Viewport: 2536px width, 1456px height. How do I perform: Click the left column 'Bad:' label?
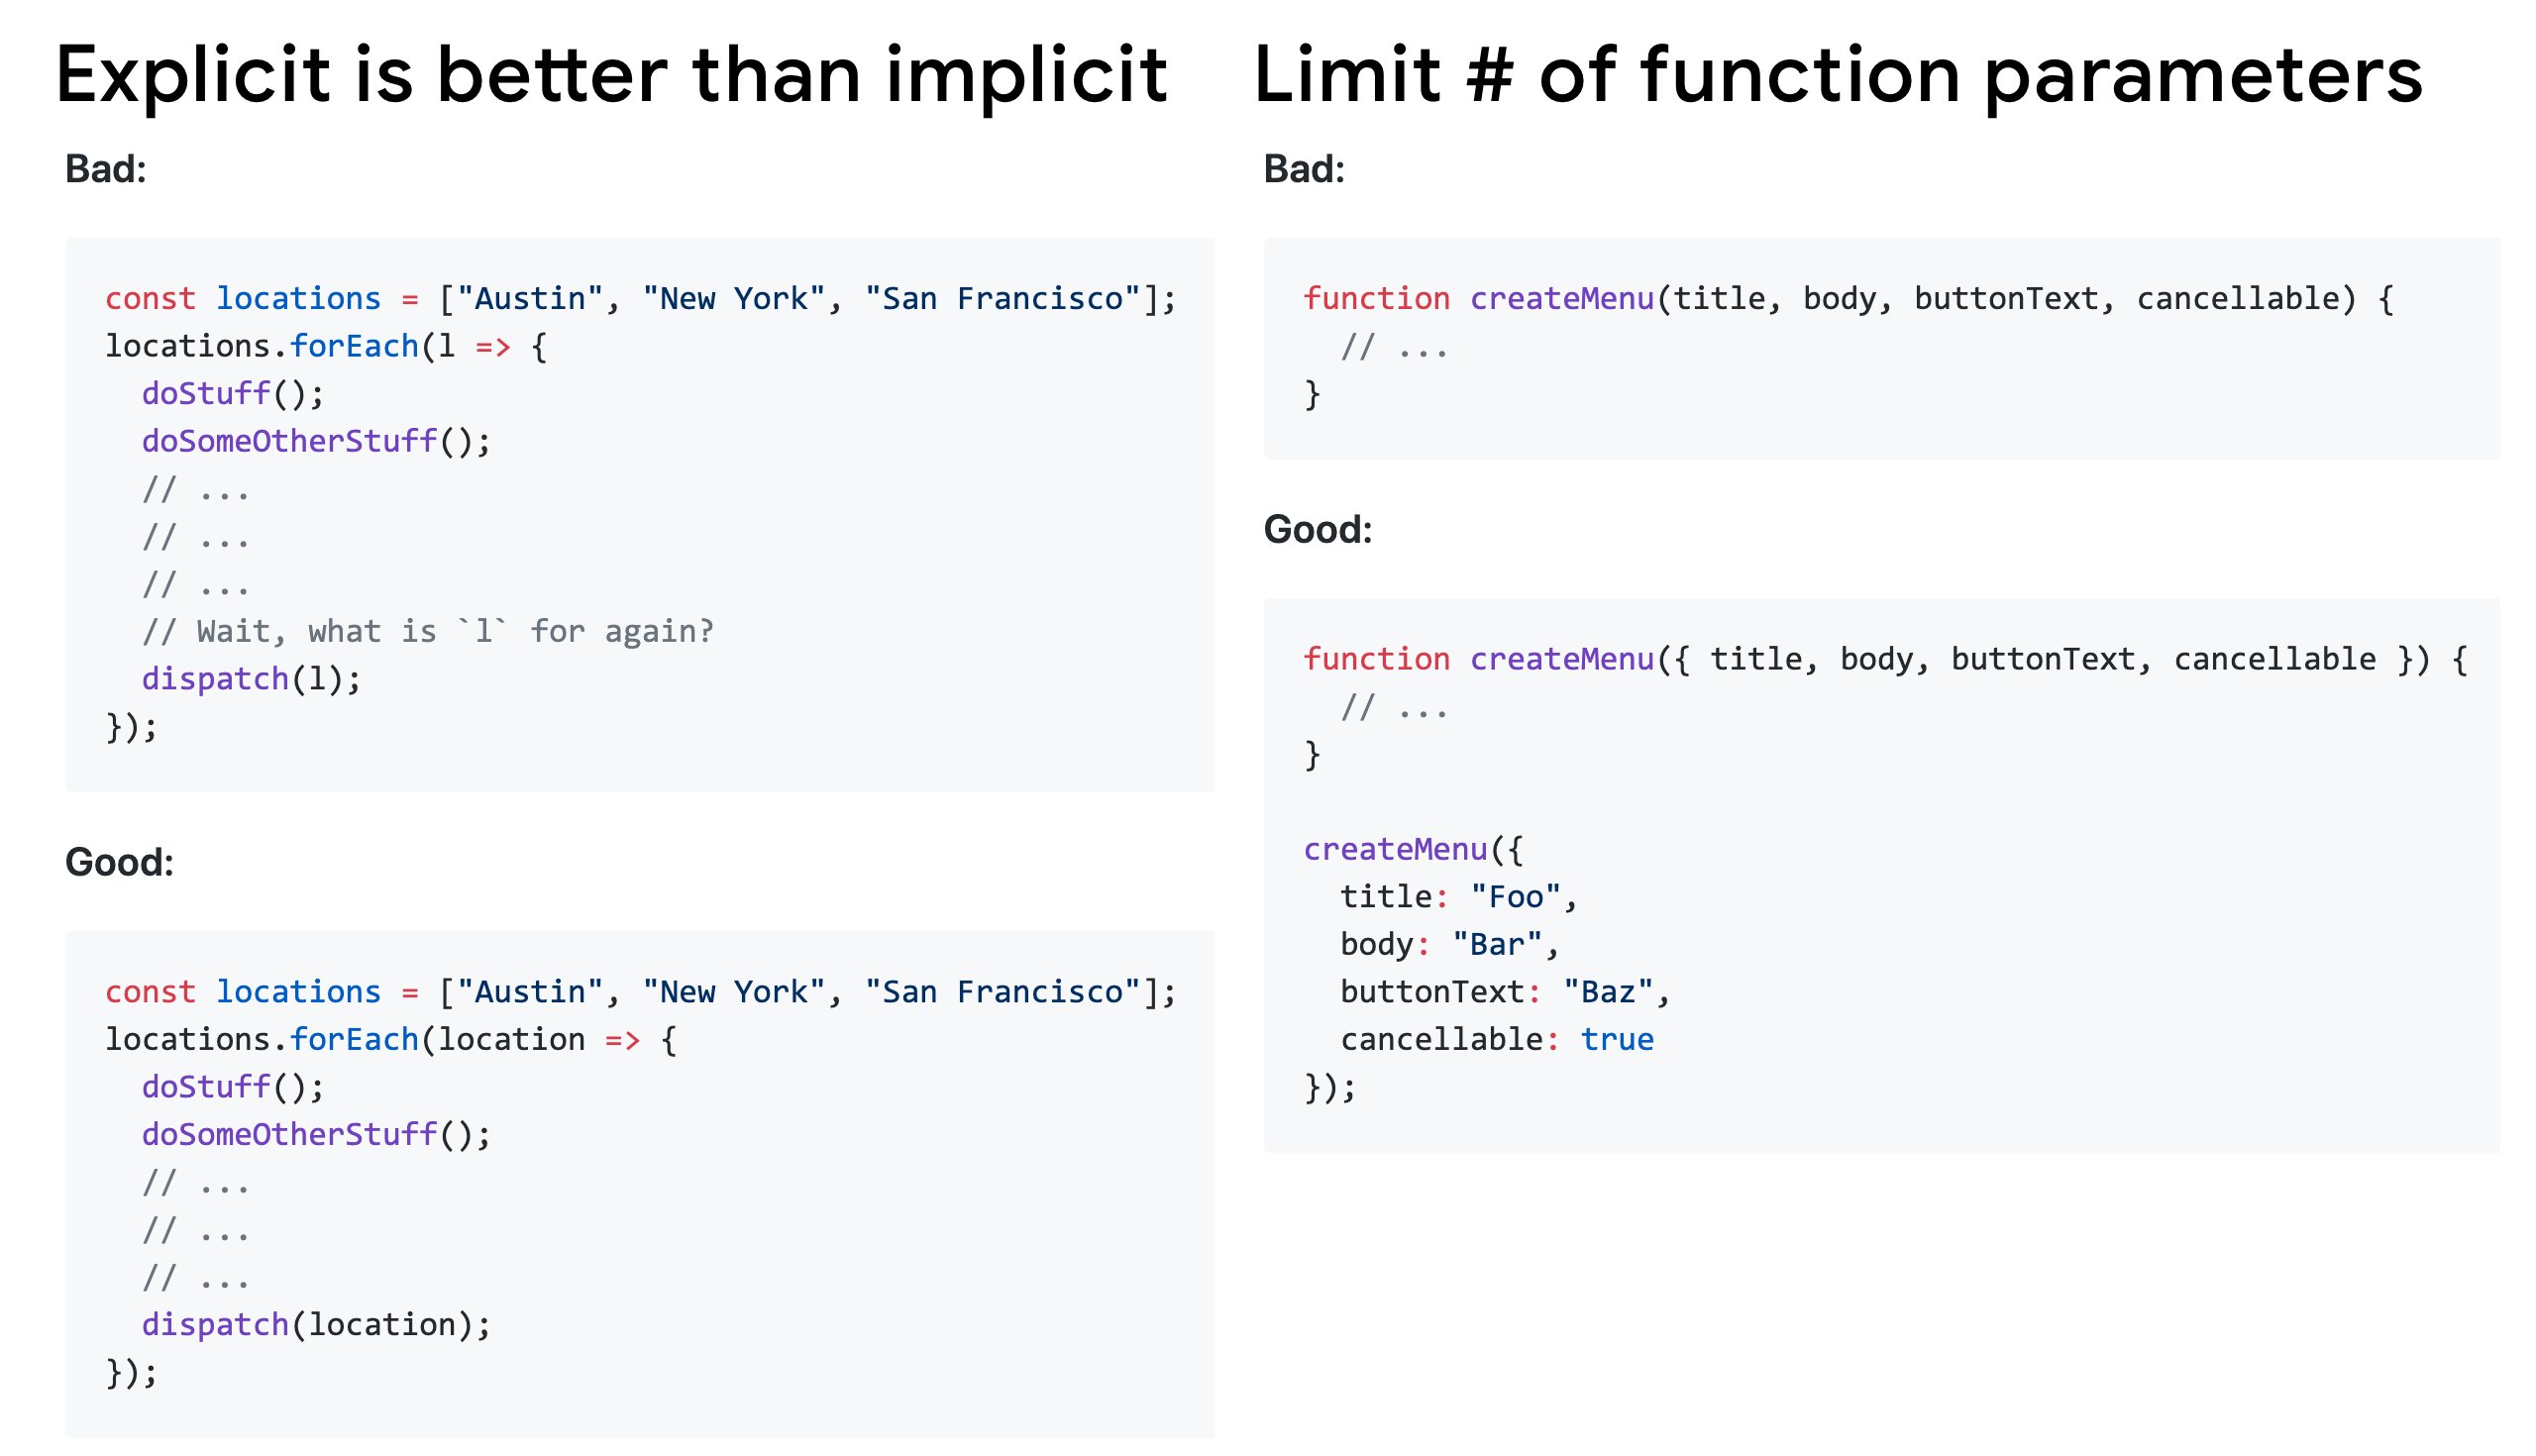click(106, 169)
